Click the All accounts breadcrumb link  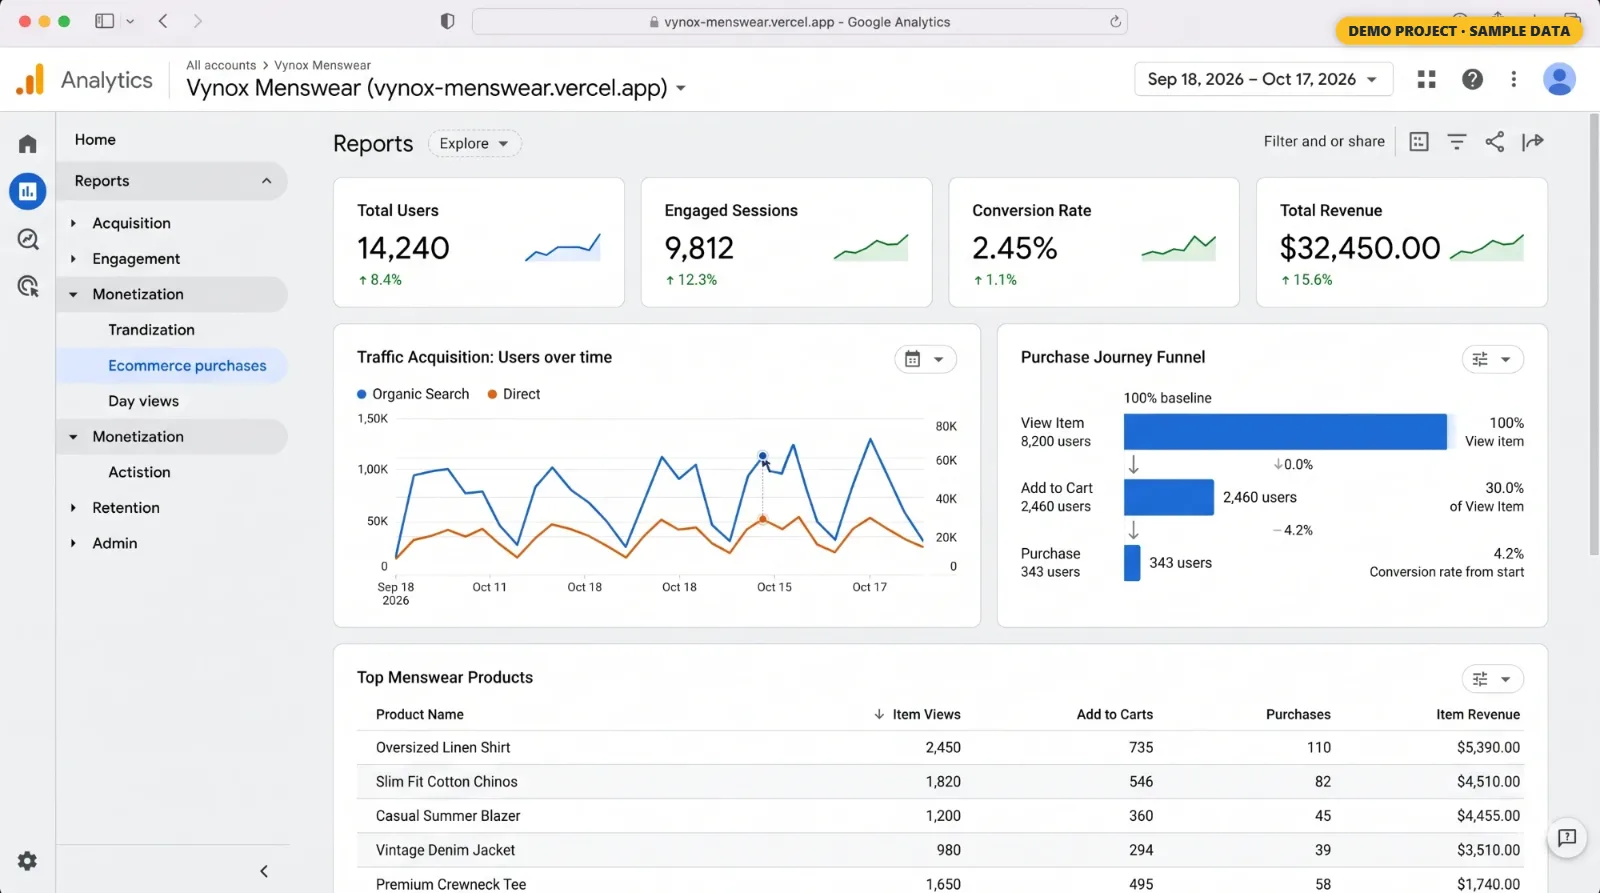(x=221, y=65)
